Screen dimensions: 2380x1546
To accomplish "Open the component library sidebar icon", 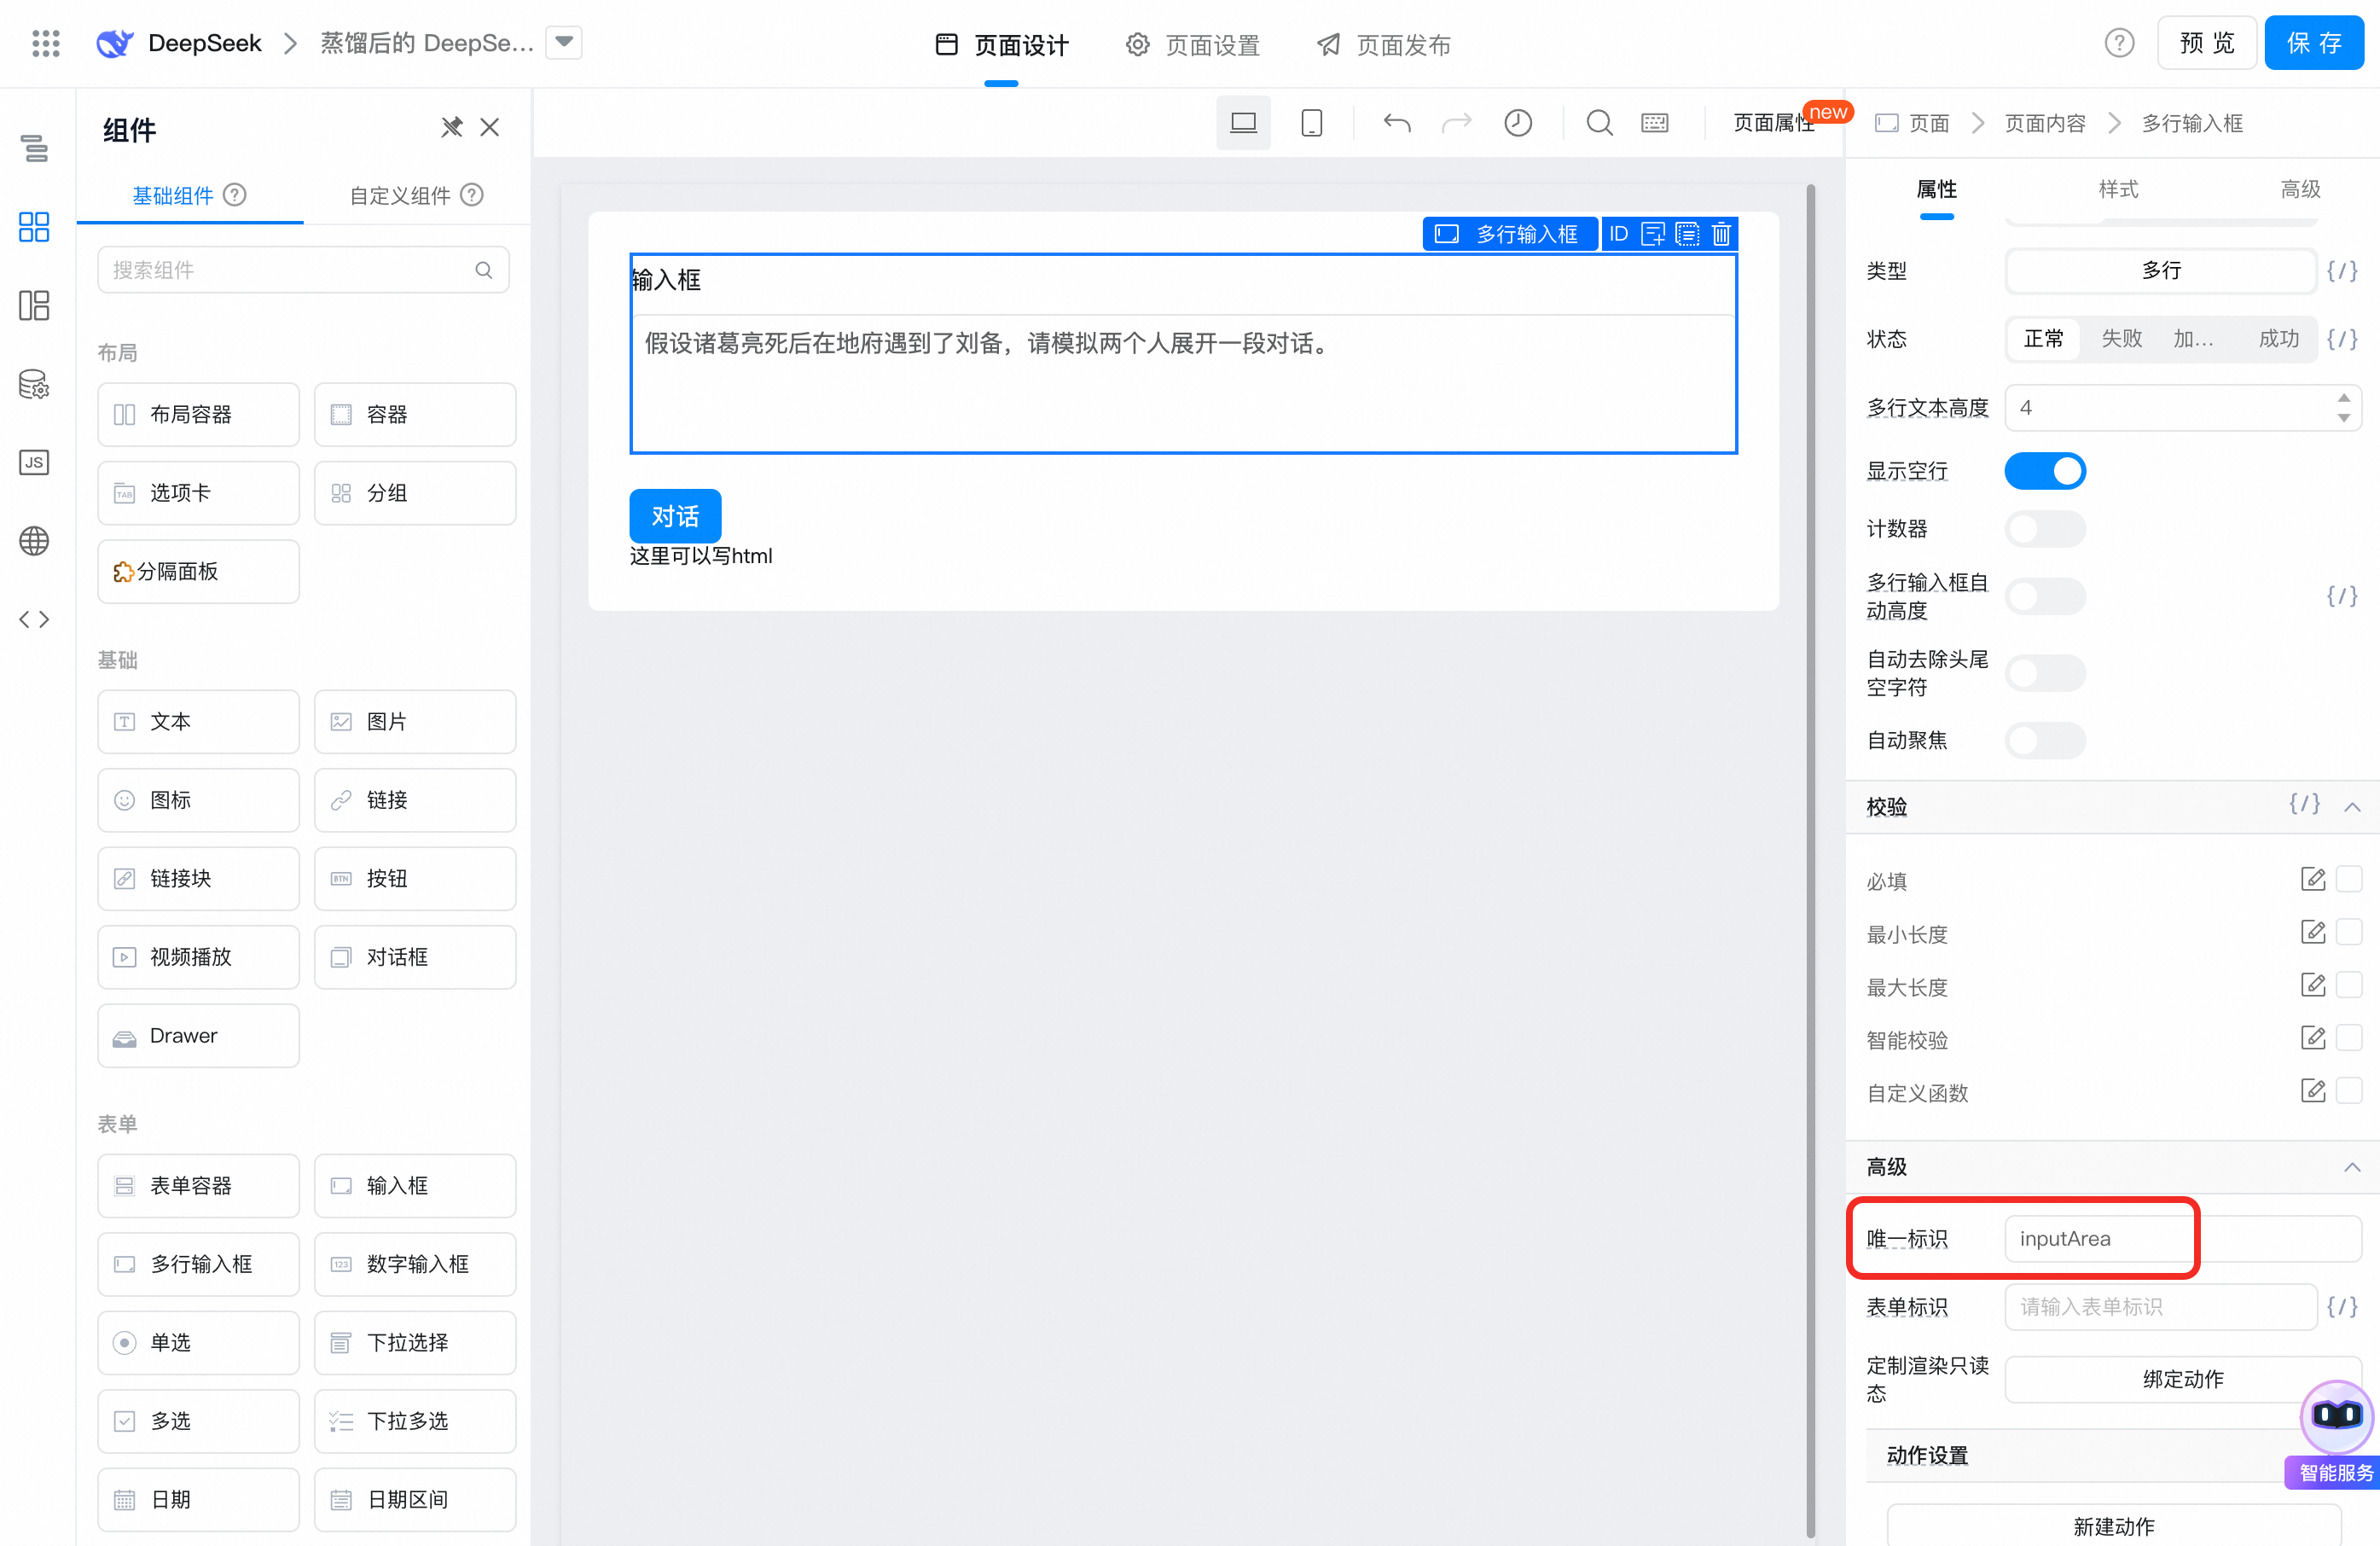I will click(x=34, y=226).
